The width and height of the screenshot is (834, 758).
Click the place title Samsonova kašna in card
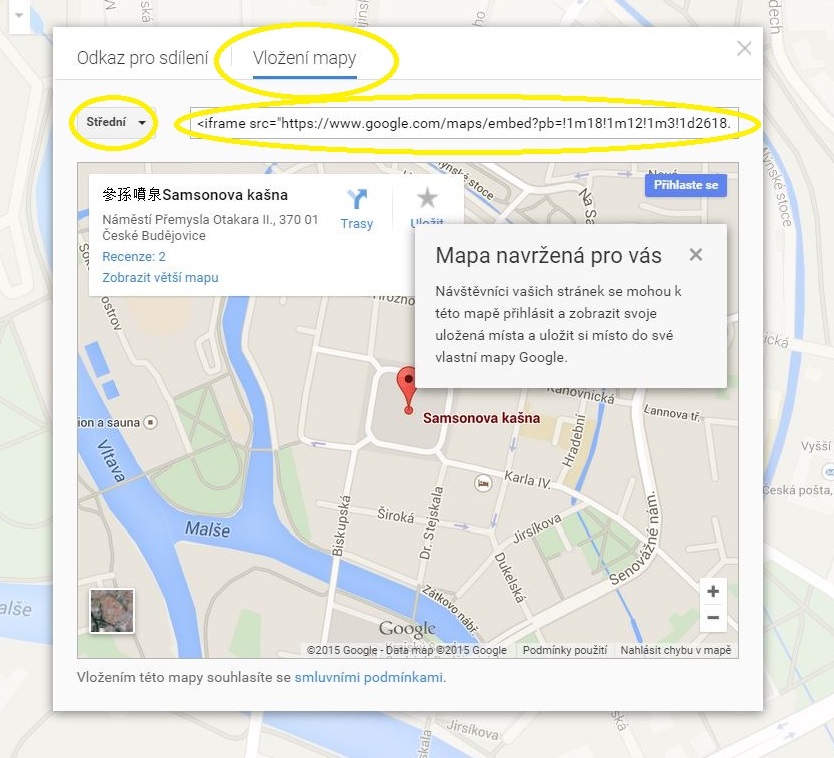pos(195,195)
